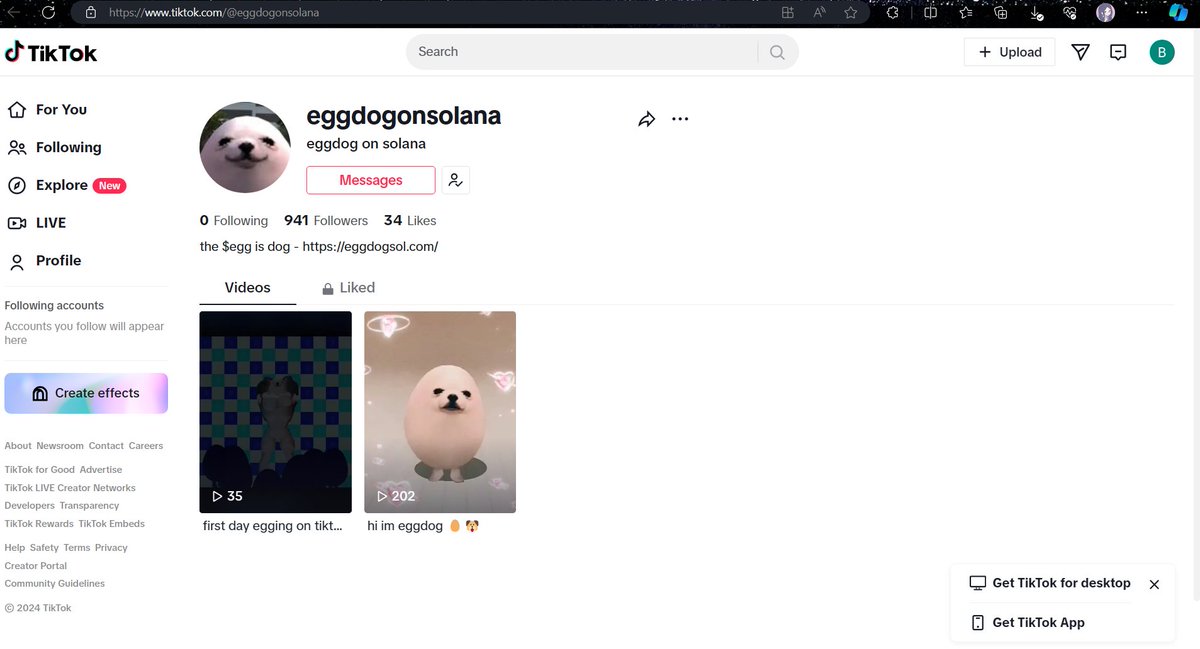This screenshot has height=649, width=1200.
Task: Click the site lock icon in address bar
Action: 90,13
